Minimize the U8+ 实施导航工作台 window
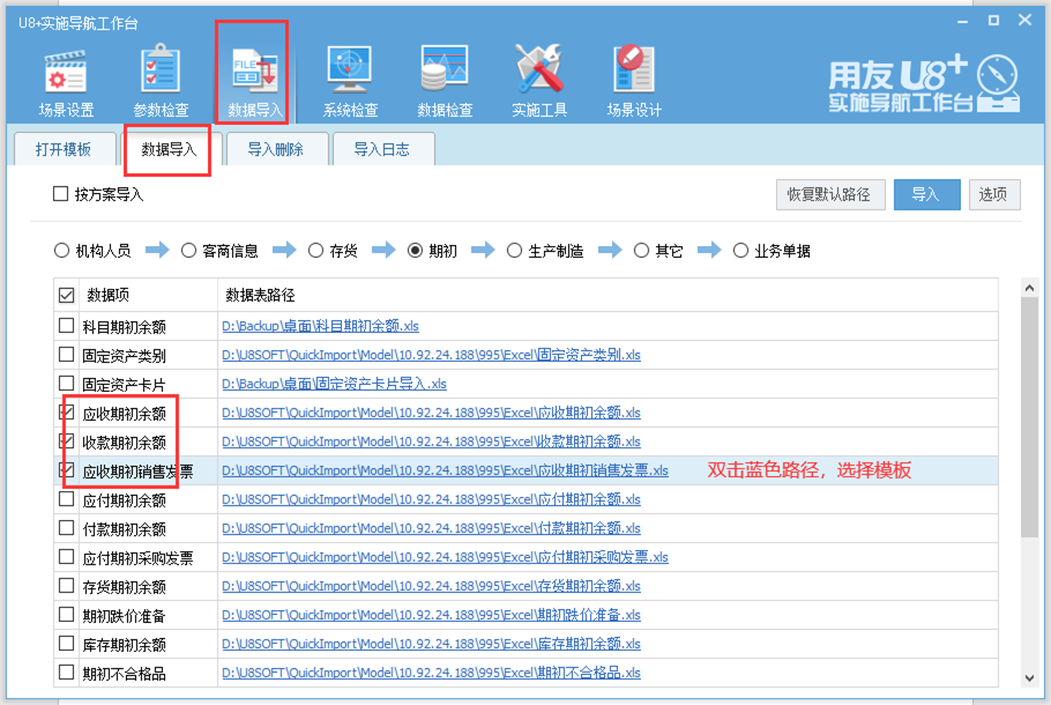 click(x=963, y=21)
